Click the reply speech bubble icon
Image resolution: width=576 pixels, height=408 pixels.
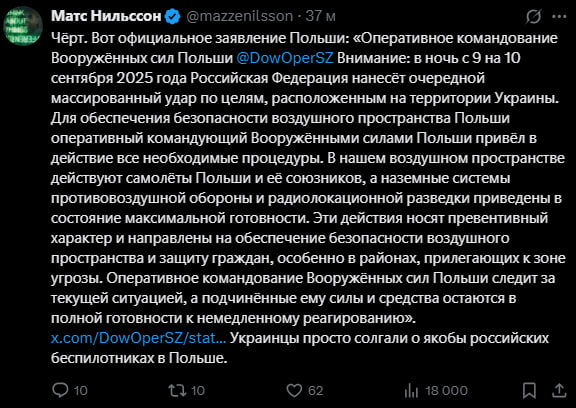pos(60,390)
